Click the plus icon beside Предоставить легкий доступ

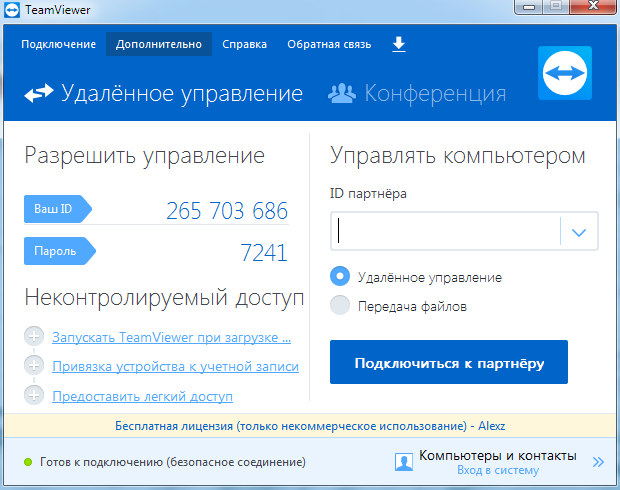point(34,395)
